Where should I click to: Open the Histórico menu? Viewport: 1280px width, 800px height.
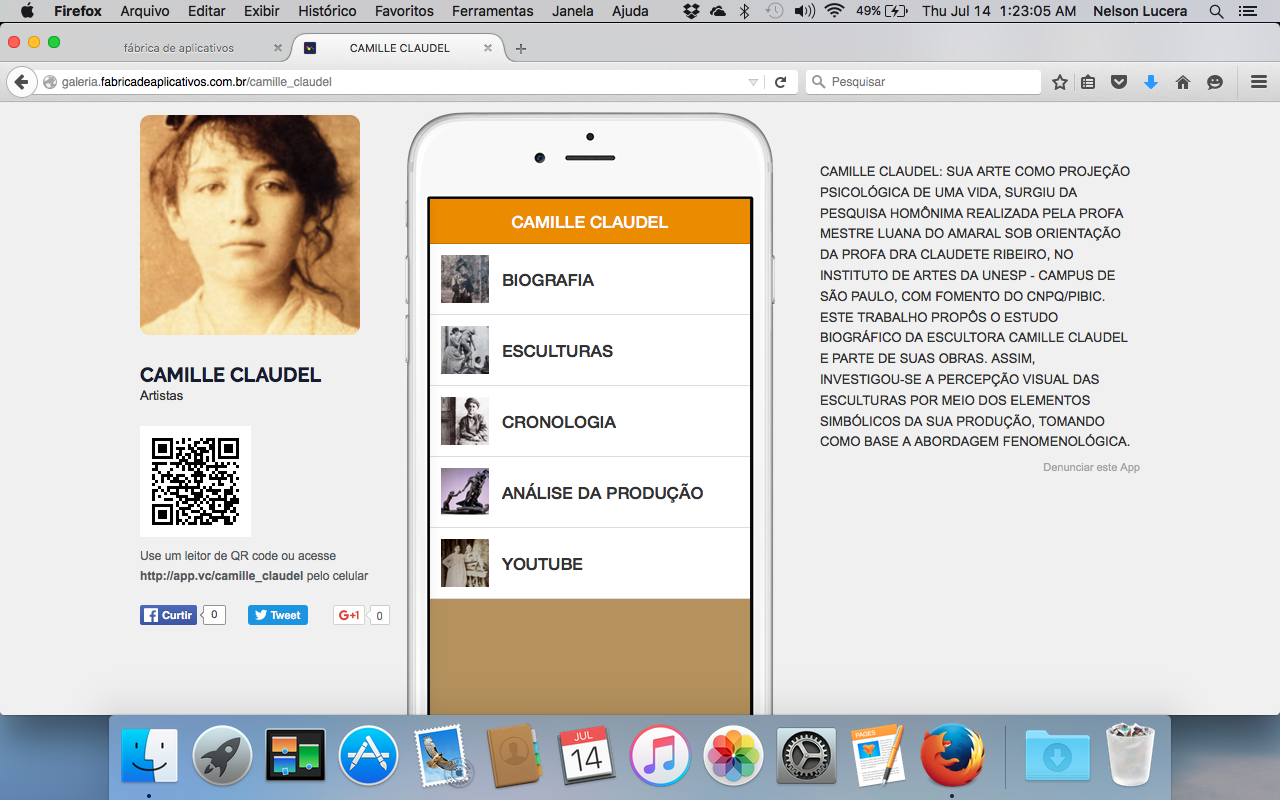coord(327,11)
